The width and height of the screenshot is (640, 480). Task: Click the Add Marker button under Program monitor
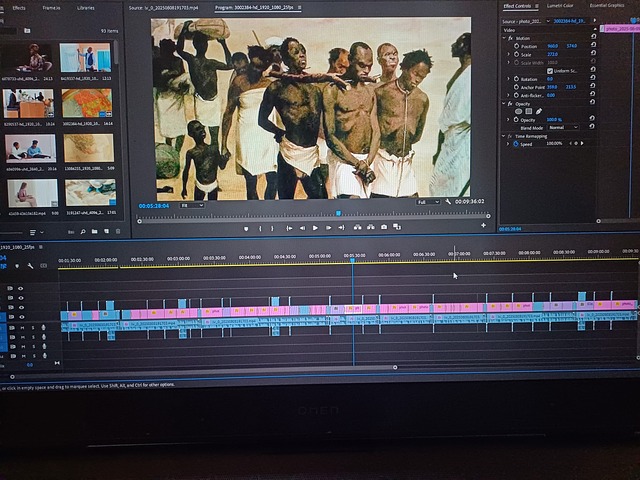[246, 229]
